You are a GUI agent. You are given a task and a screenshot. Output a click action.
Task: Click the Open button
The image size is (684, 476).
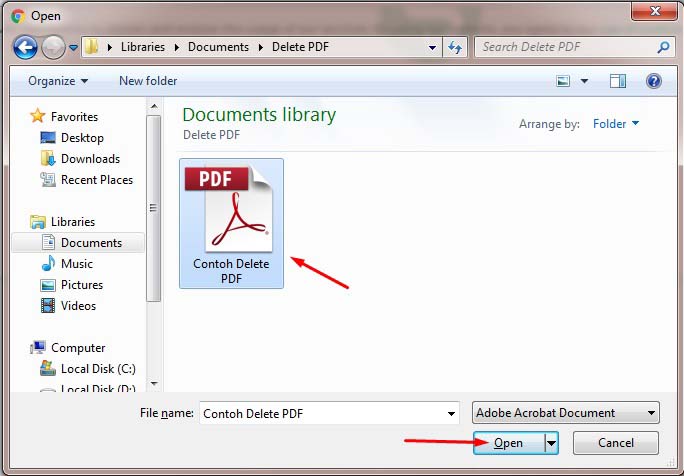(x=508, y=443)
